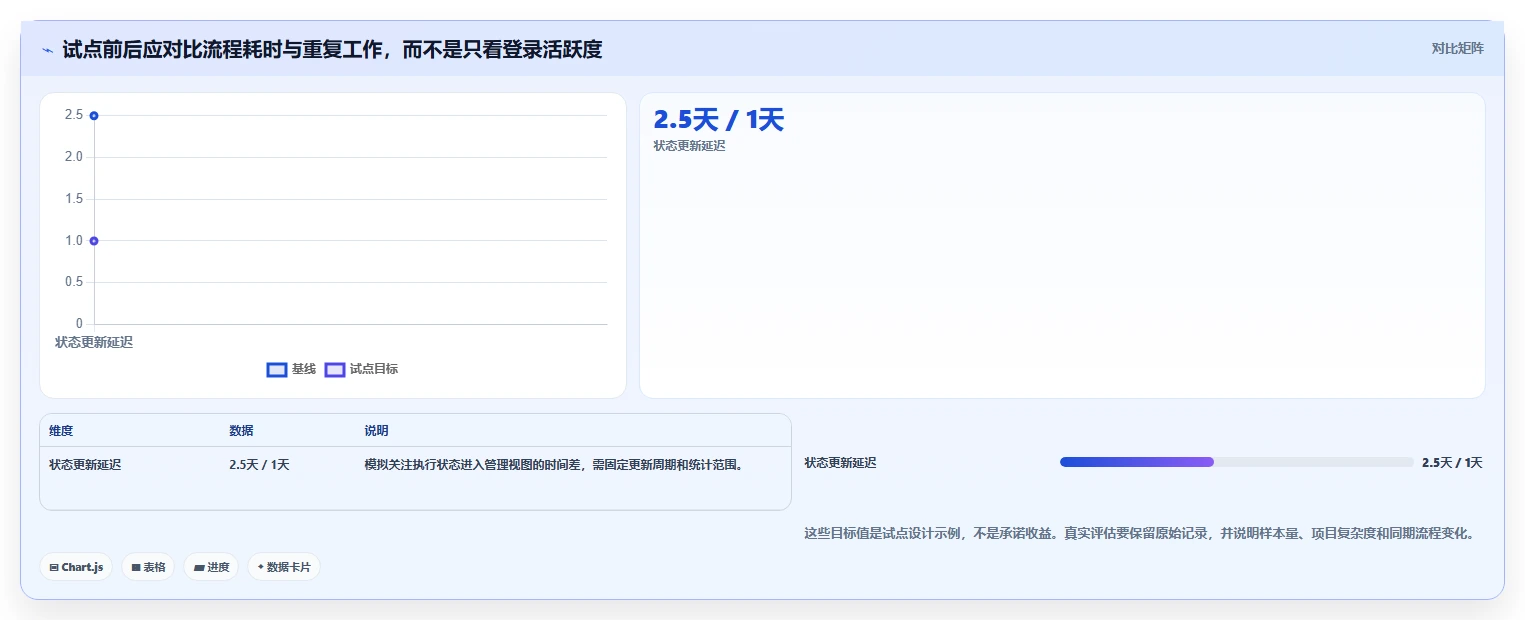Click the 维度 column header

(x=61, y=431)
